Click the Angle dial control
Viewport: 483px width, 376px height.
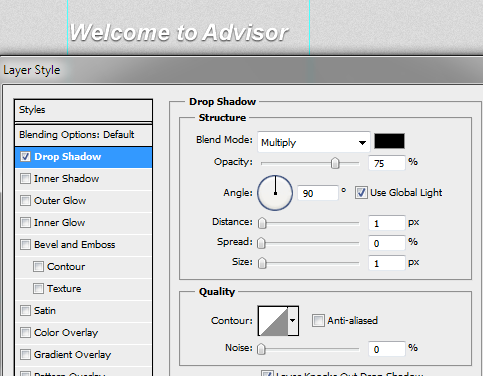point(275,193)
